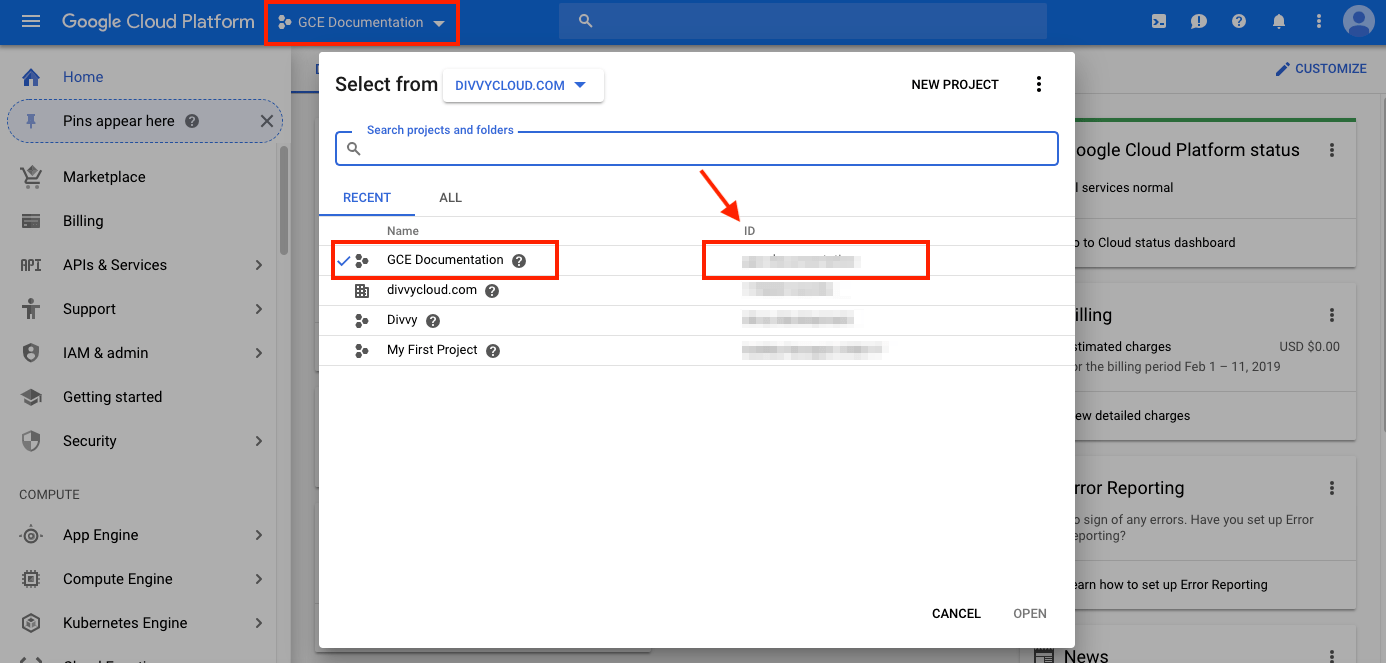Open App Engine in sidebar
This screenshot has width=1386, height=663.
(101, 535)
